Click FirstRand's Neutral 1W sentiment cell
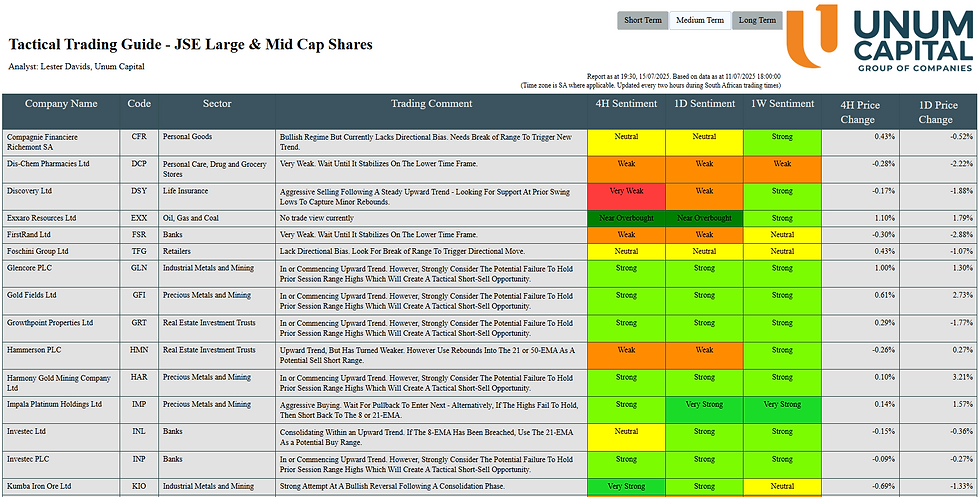This screenshot has height=497, width=980. pos(782,235)
